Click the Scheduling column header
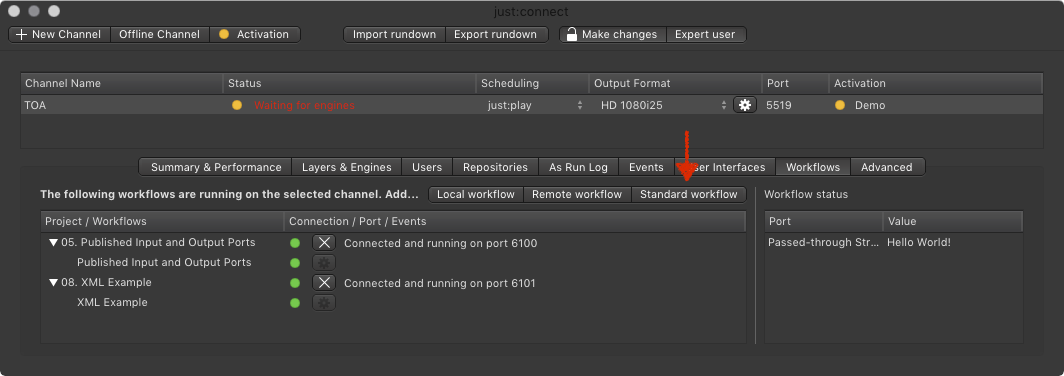The width and height of the screenshot is (1064, 376). click(533, 83)
